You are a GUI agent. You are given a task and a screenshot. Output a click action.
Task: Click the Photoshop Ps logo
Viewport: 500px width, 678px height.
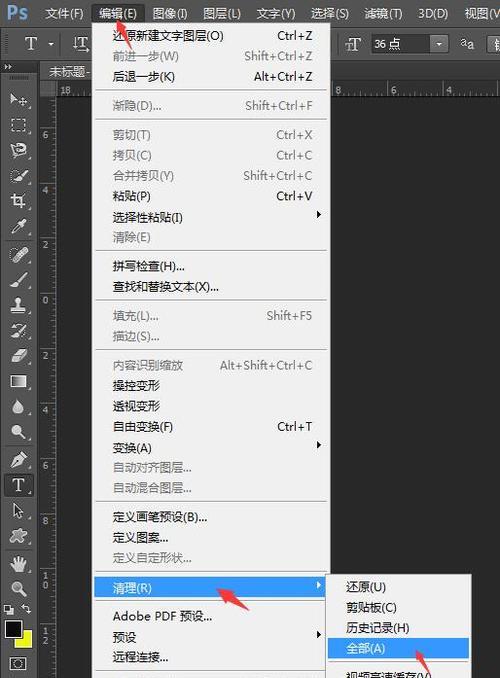pyautogui.click(x=18, y=13)
